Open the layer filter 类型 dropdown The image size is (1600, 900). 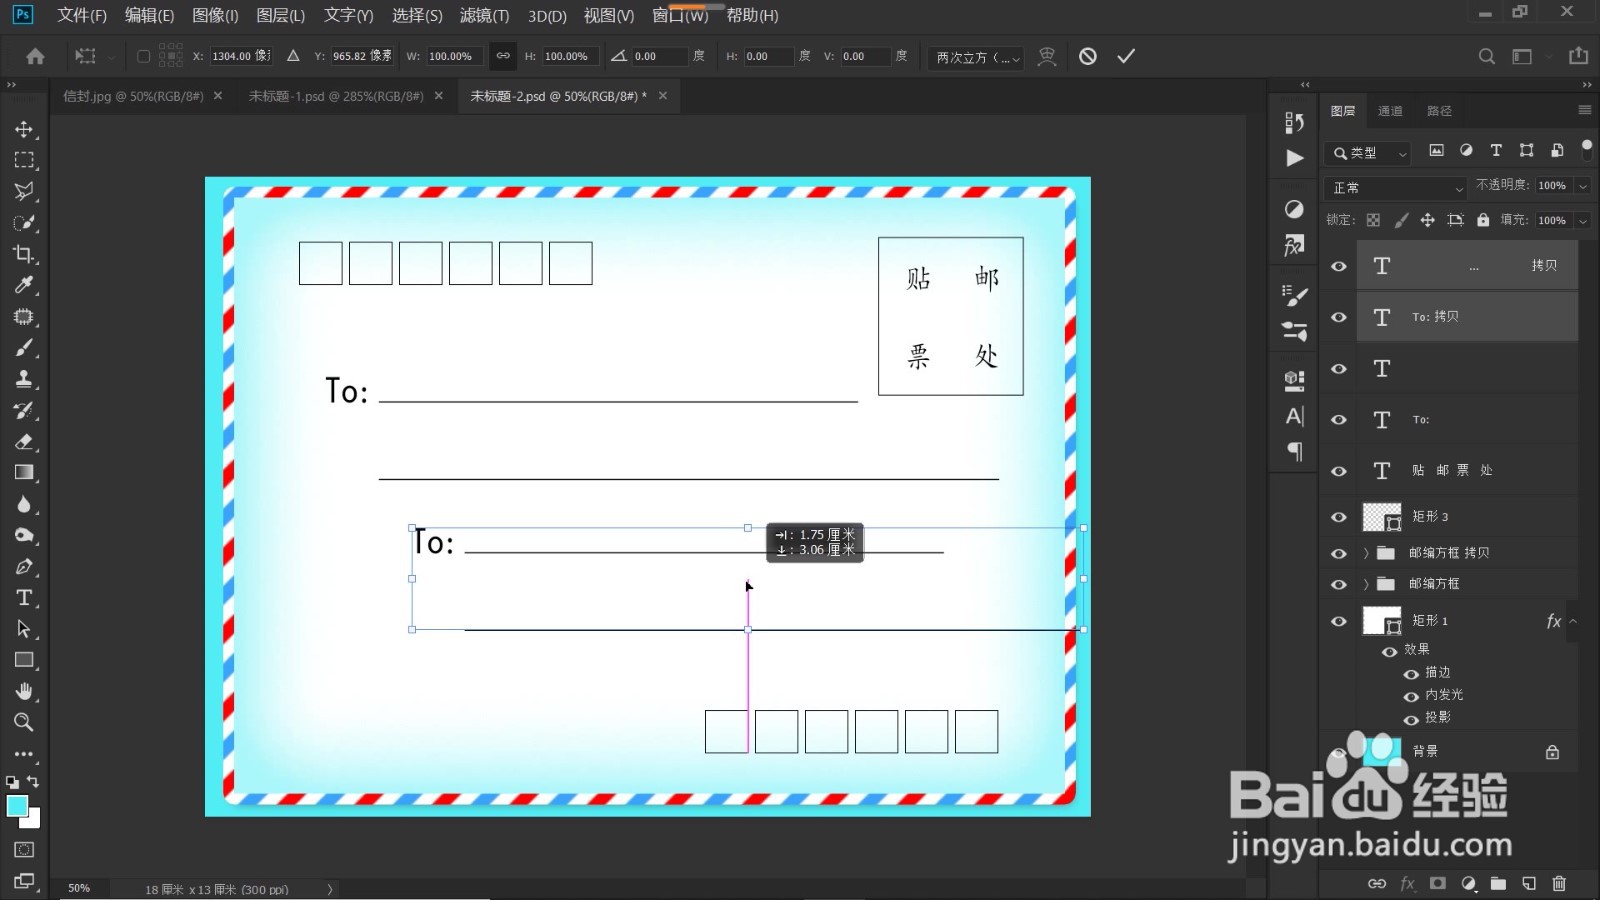1368,153
